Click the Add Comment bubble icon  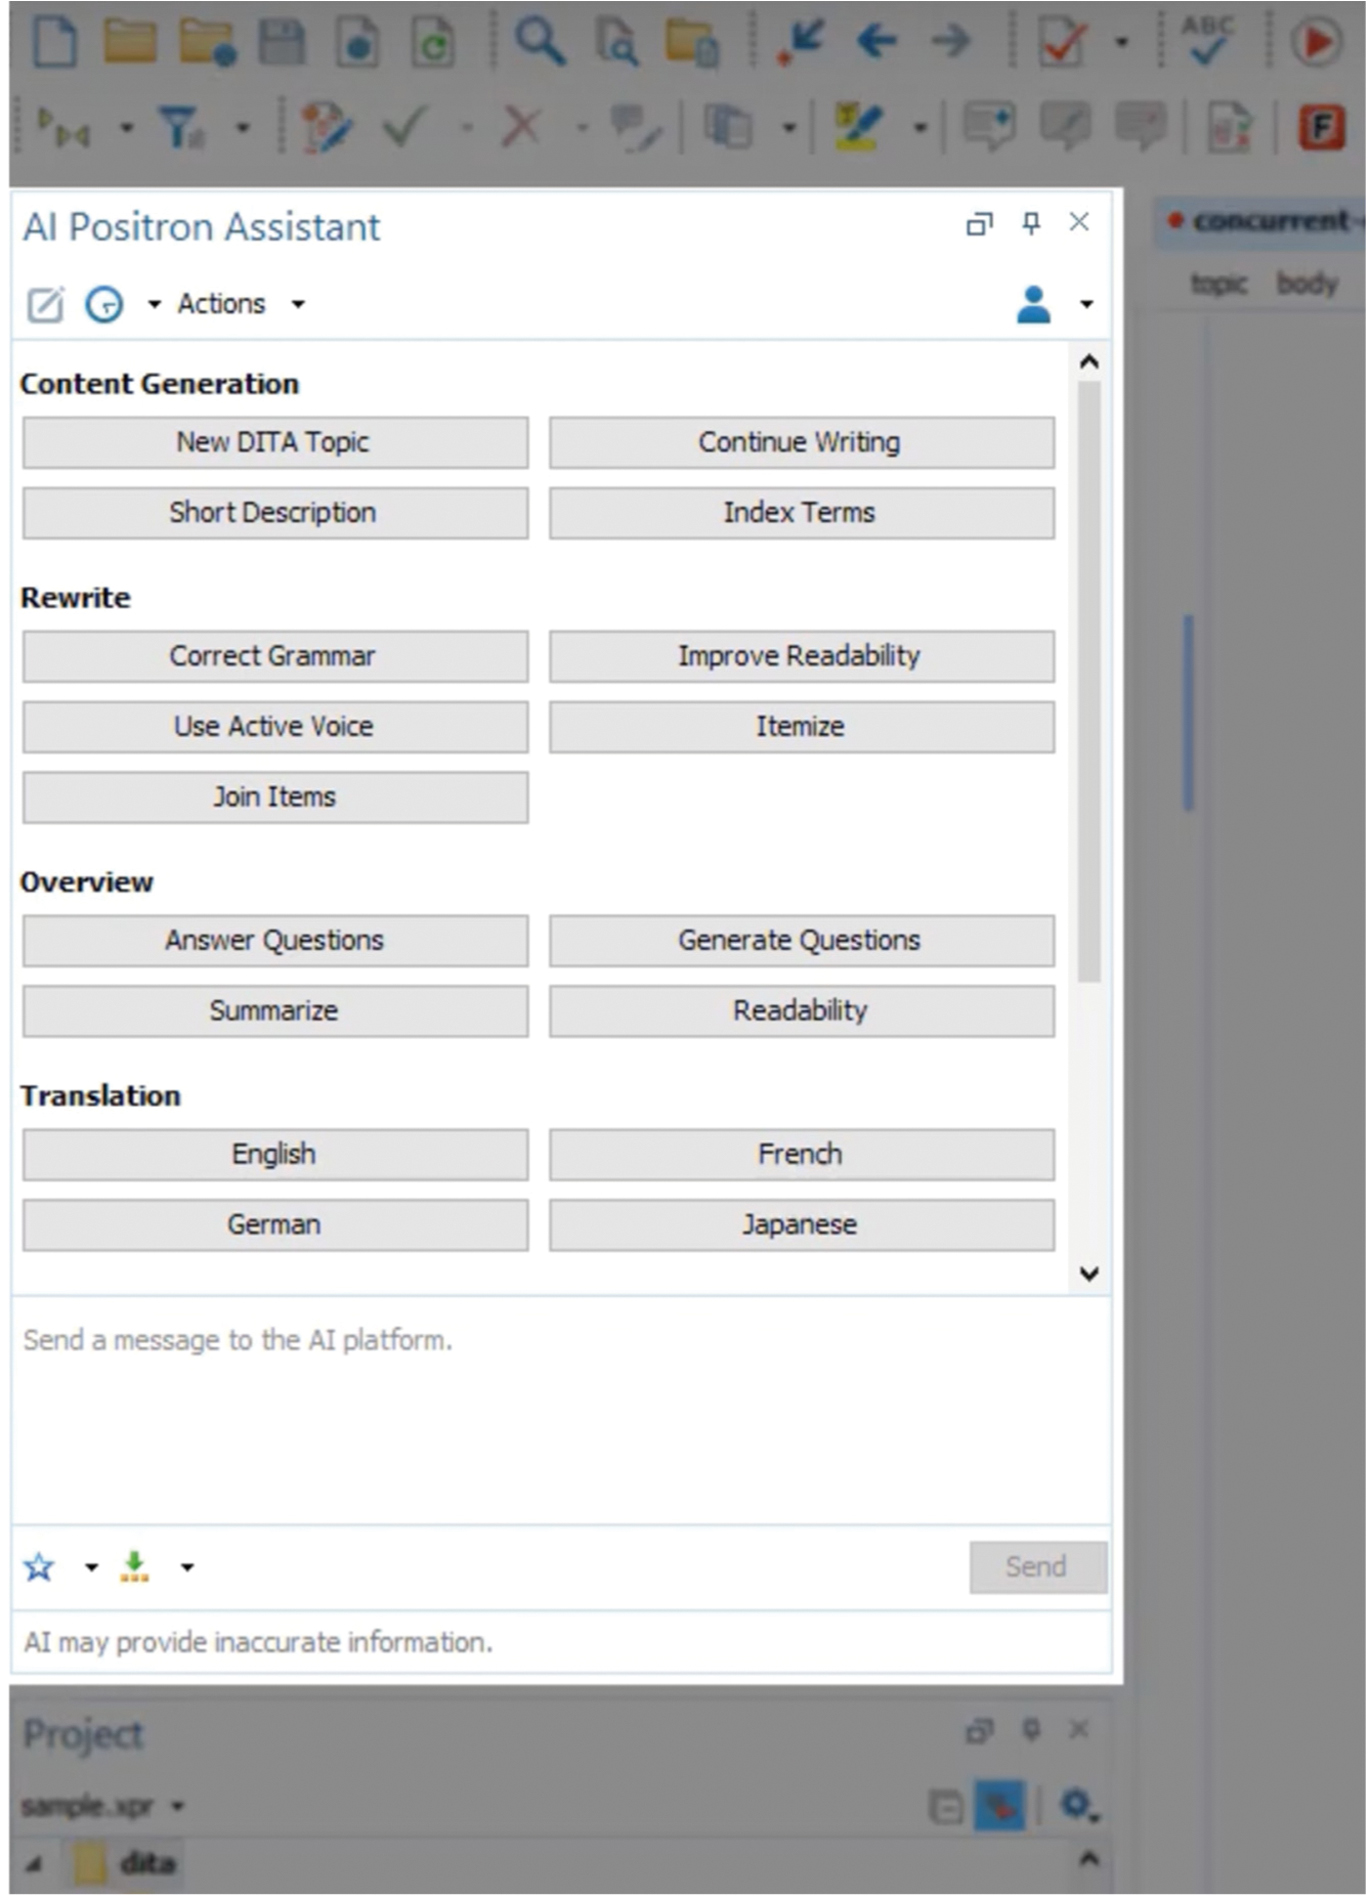[x=989, y=128]
